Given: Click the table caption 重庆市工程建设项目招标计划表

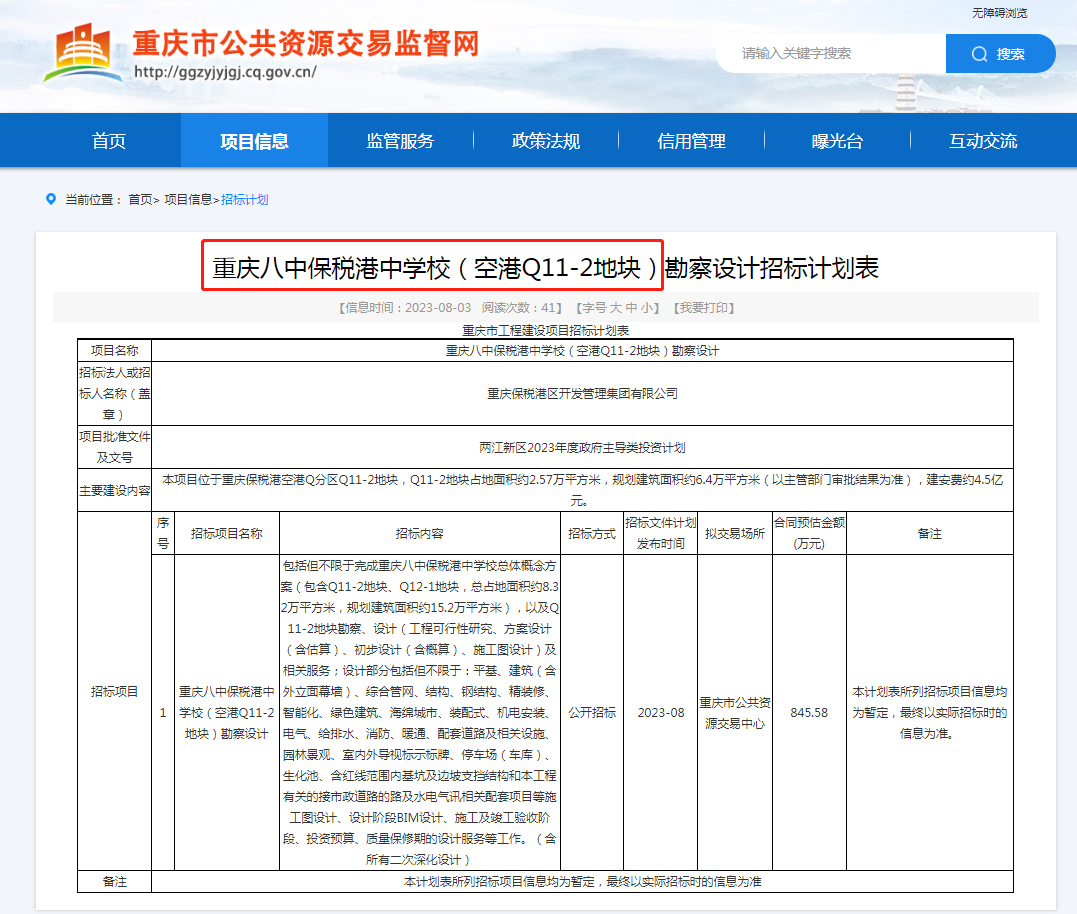Looking at the screenshot, I should tap(545, 331).
